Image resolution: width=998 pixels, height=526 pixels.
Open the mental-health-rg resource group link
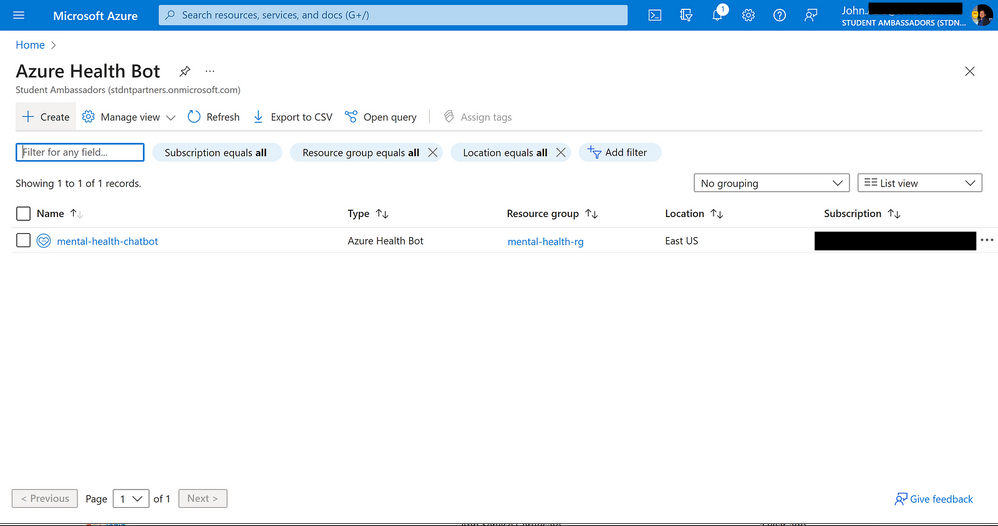point(545,241)
